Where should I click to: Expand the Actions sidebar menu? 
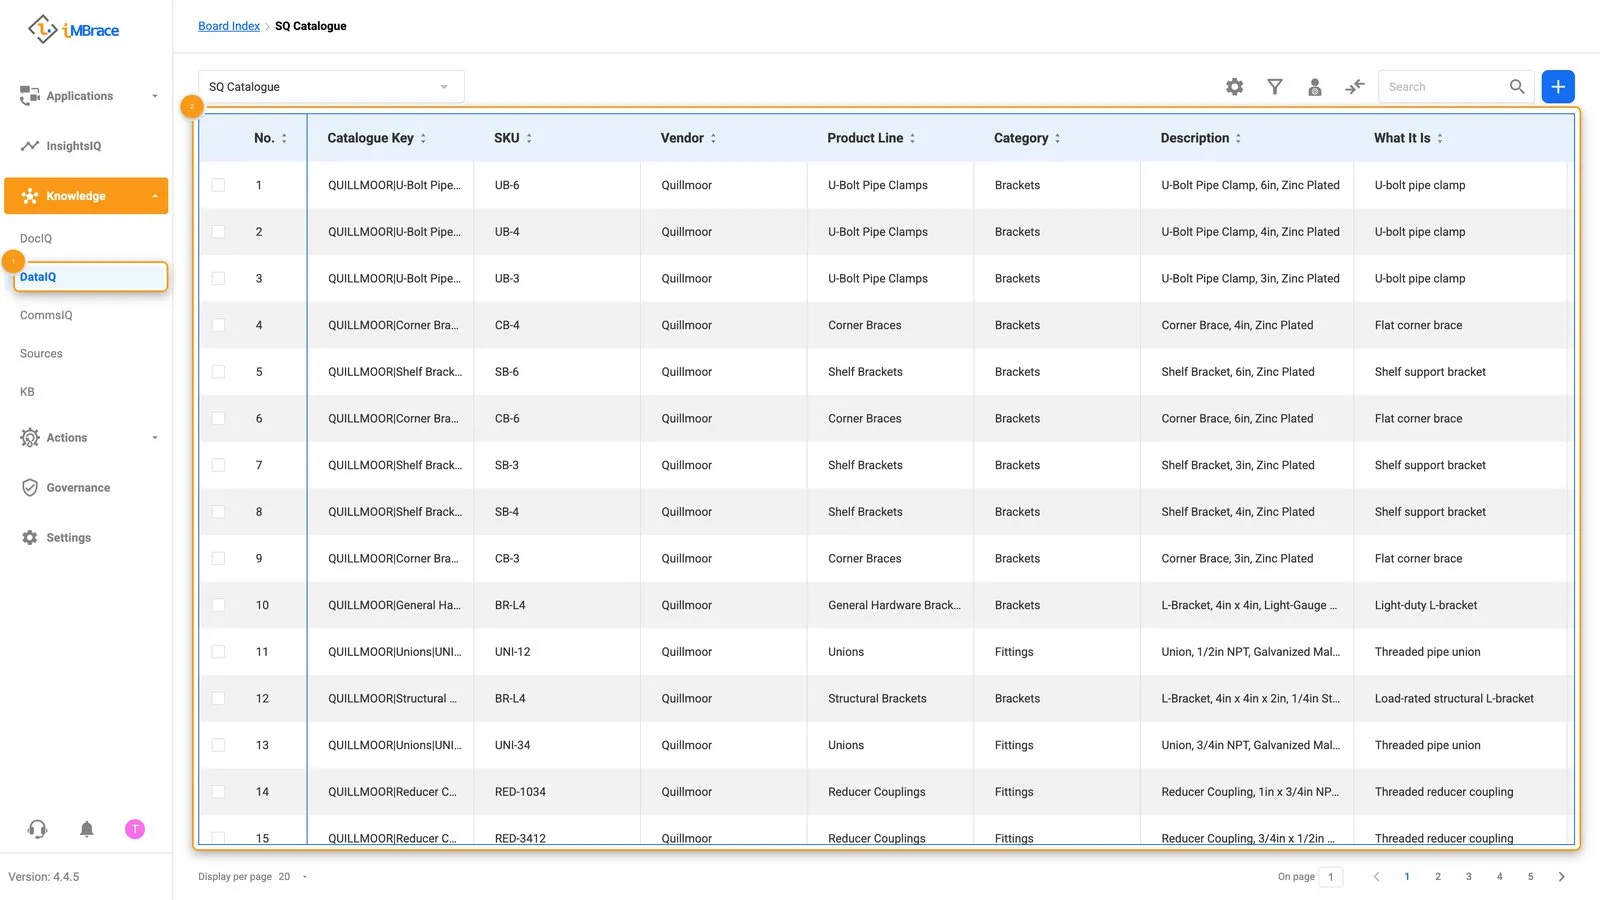(x=86, y=438)
